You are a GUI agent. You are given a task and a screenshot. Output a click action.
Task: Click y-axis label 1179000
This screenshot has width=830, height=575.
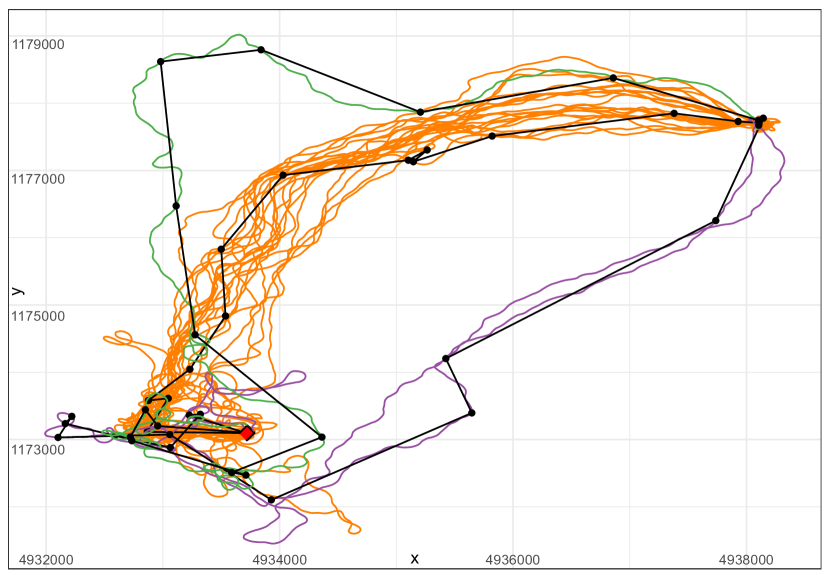38,44
